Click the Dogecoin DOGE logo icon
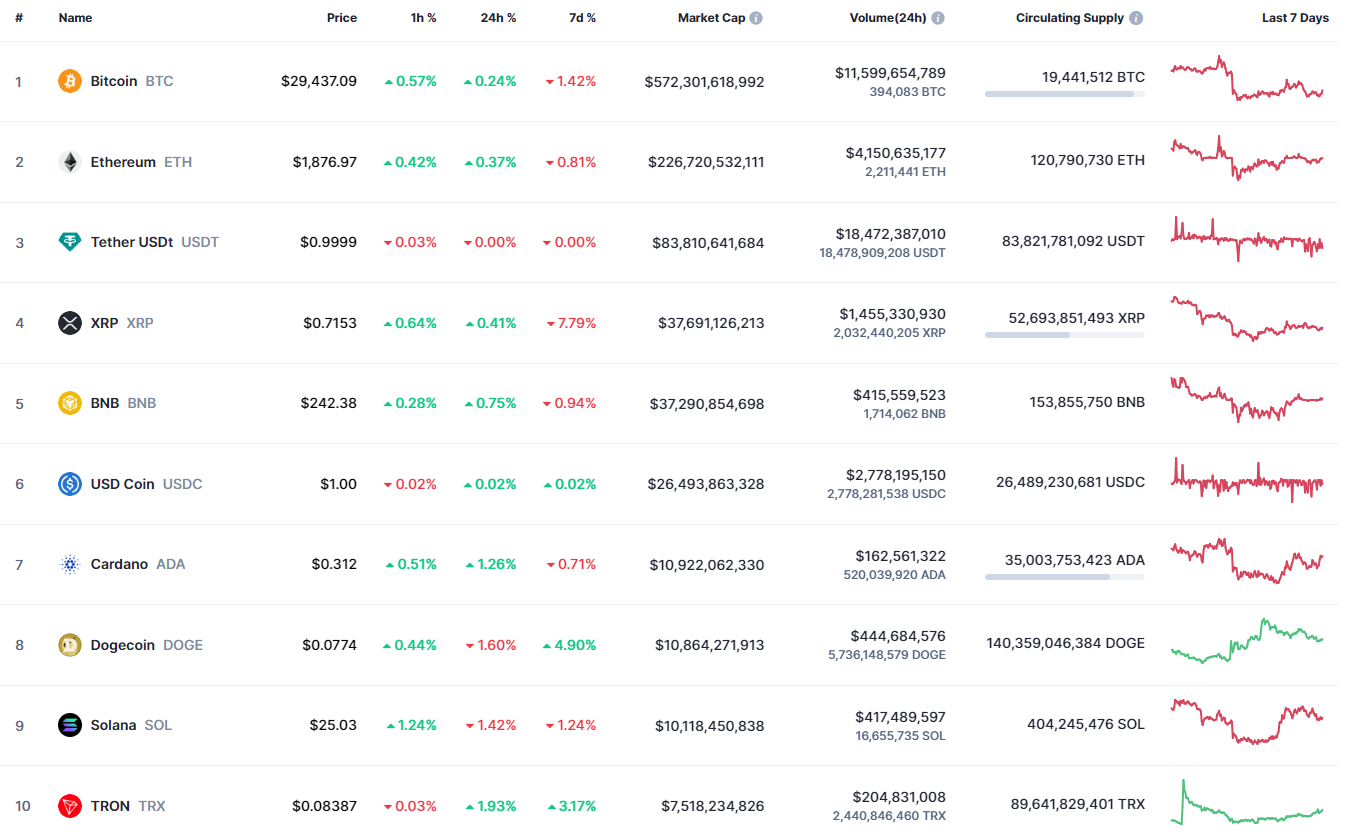The image size is (1363, 838). [x=68, y=644]
